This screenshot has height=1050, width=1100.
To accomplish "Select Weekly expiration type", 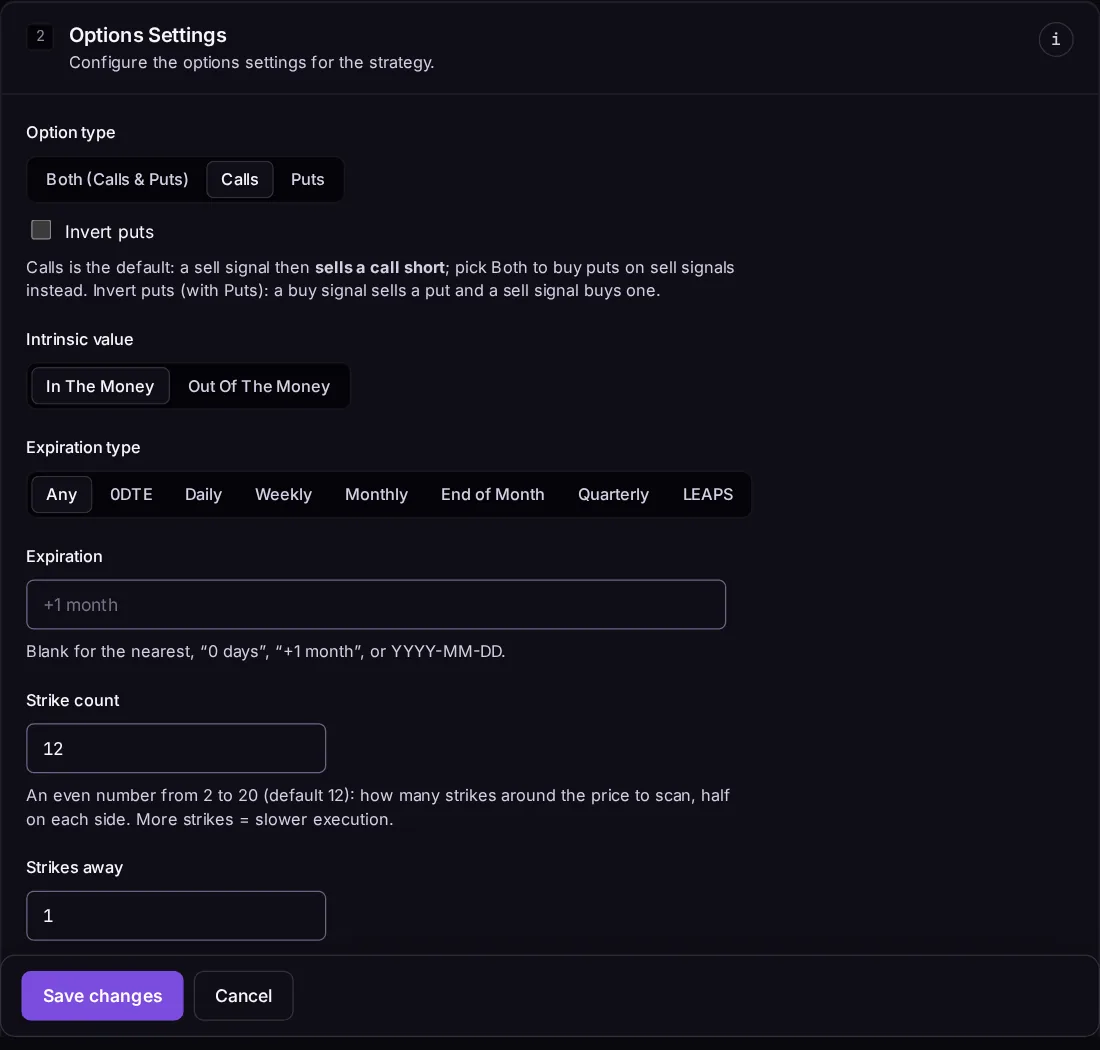I will pyautogui.click(x=283, y=494).
